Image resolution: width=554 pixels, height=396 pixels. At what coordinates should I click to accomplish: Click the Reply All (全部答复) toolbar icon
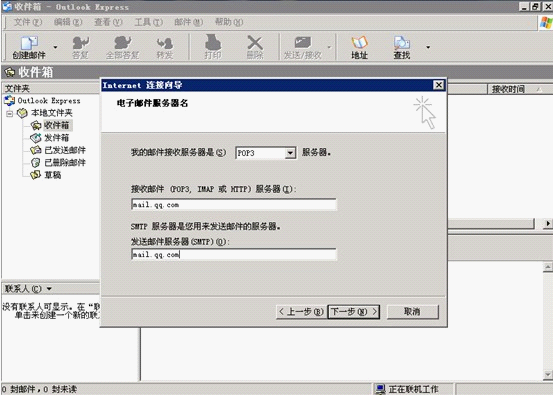(x=122, y=47)
